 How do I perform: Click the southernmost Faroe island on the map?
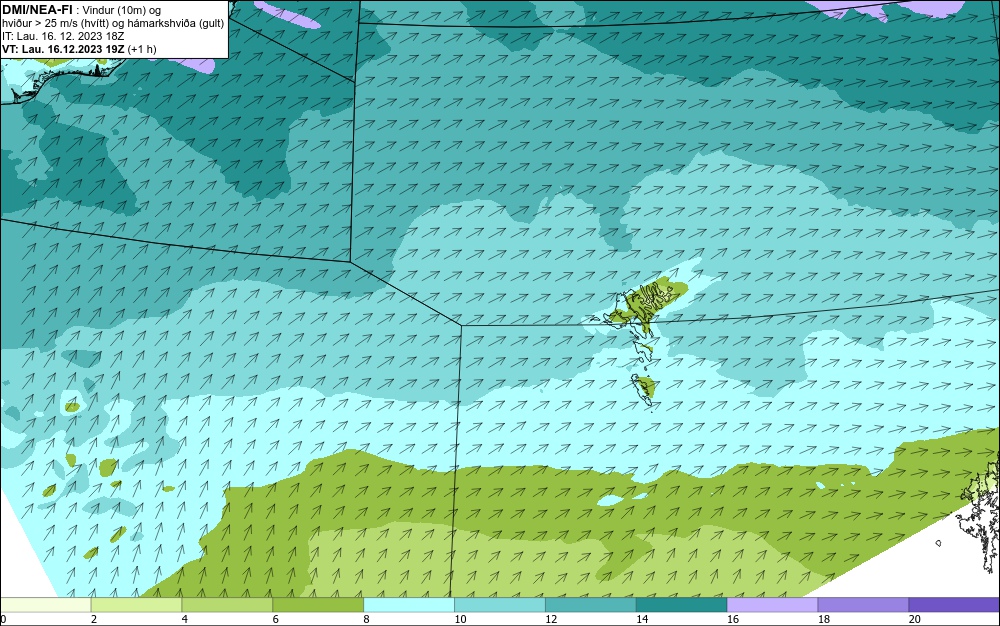(643, 388)
